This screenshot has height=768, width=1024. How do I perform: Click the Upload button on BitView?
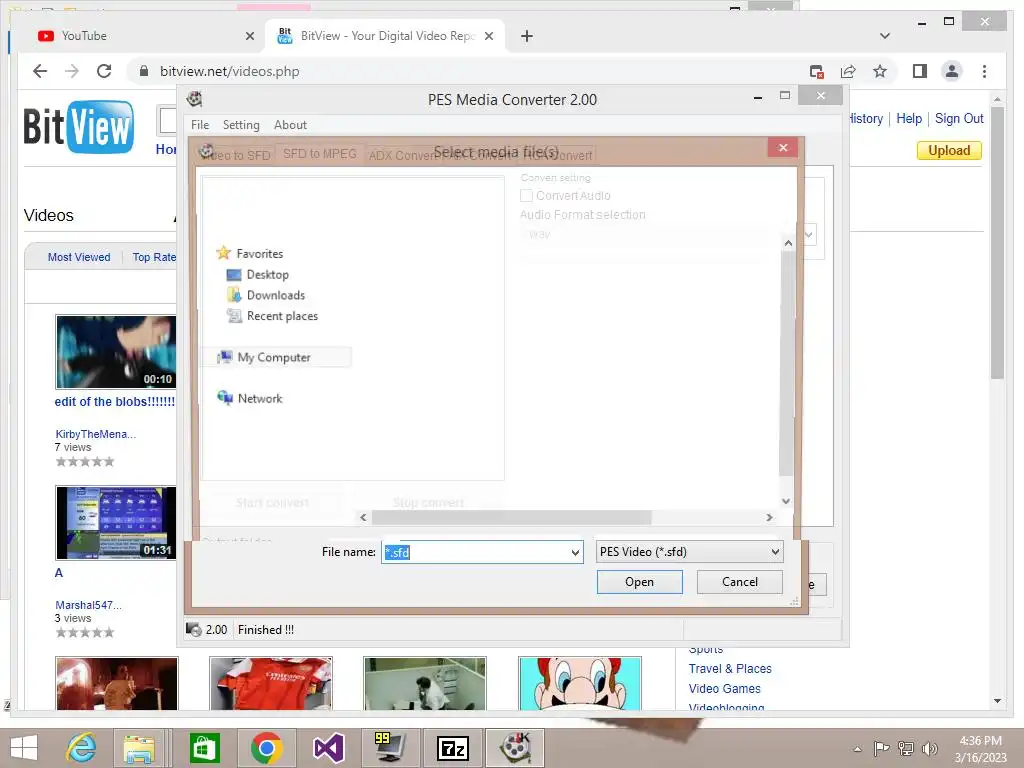[x=949, y=150]
